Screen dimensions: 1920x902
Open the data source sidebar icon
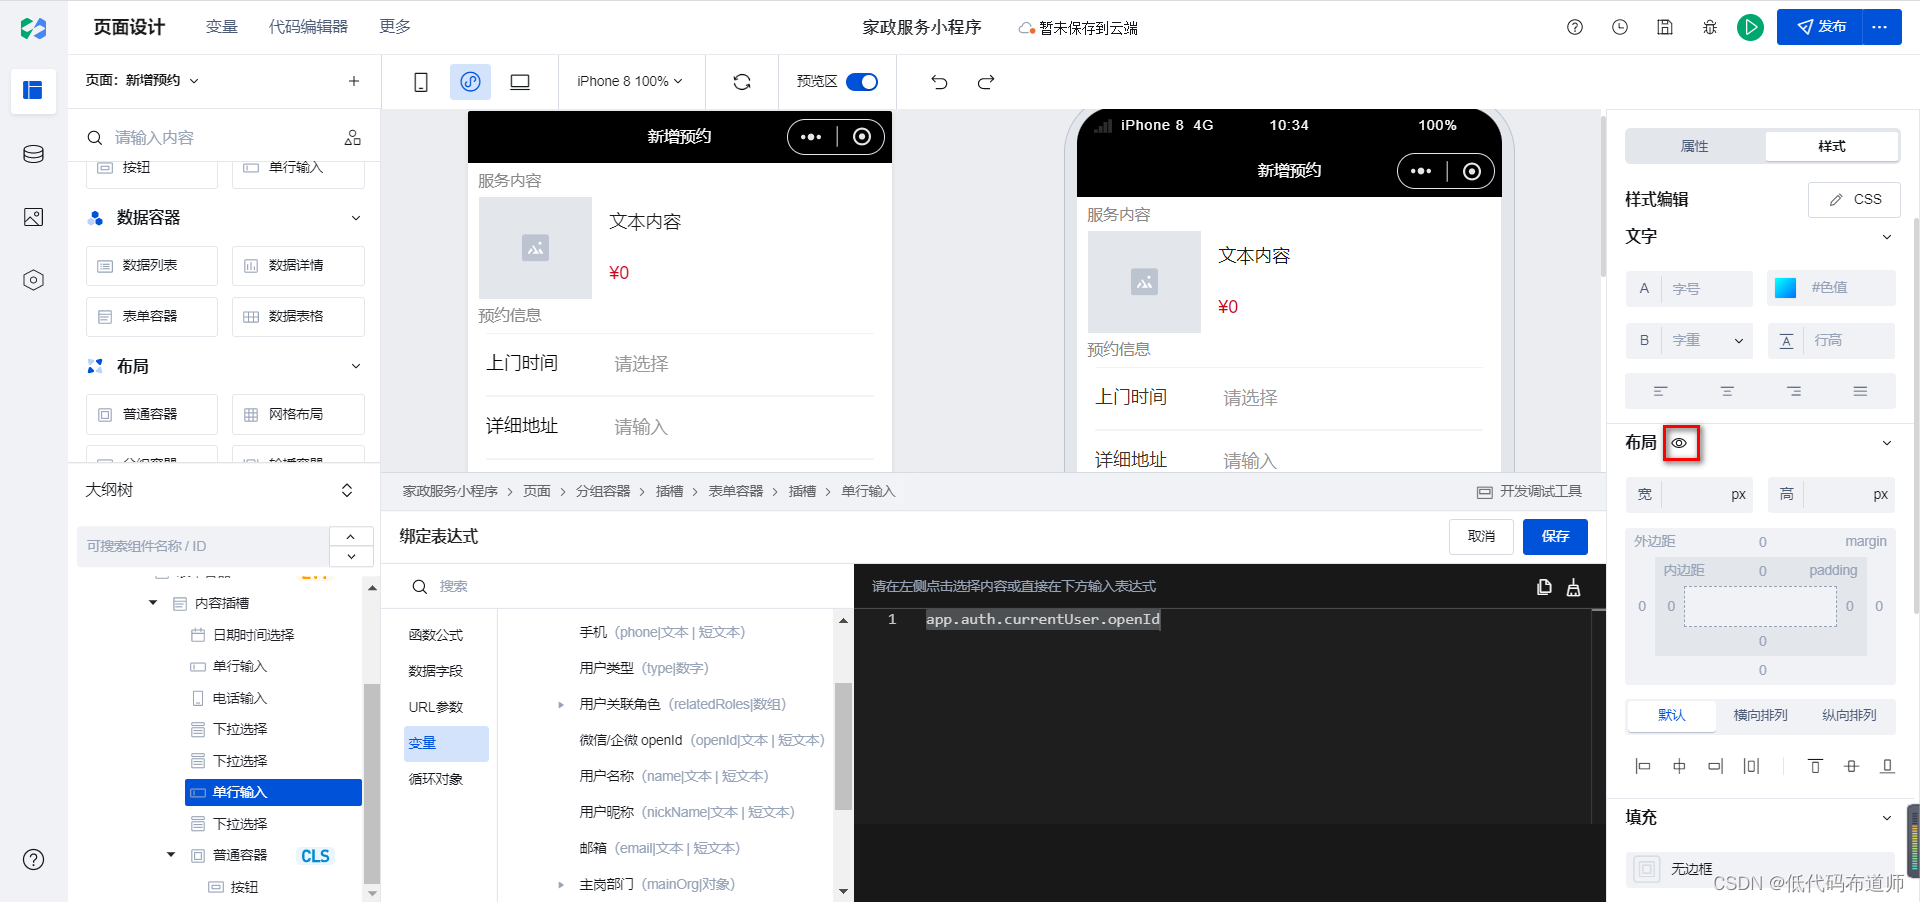[33, 154]
